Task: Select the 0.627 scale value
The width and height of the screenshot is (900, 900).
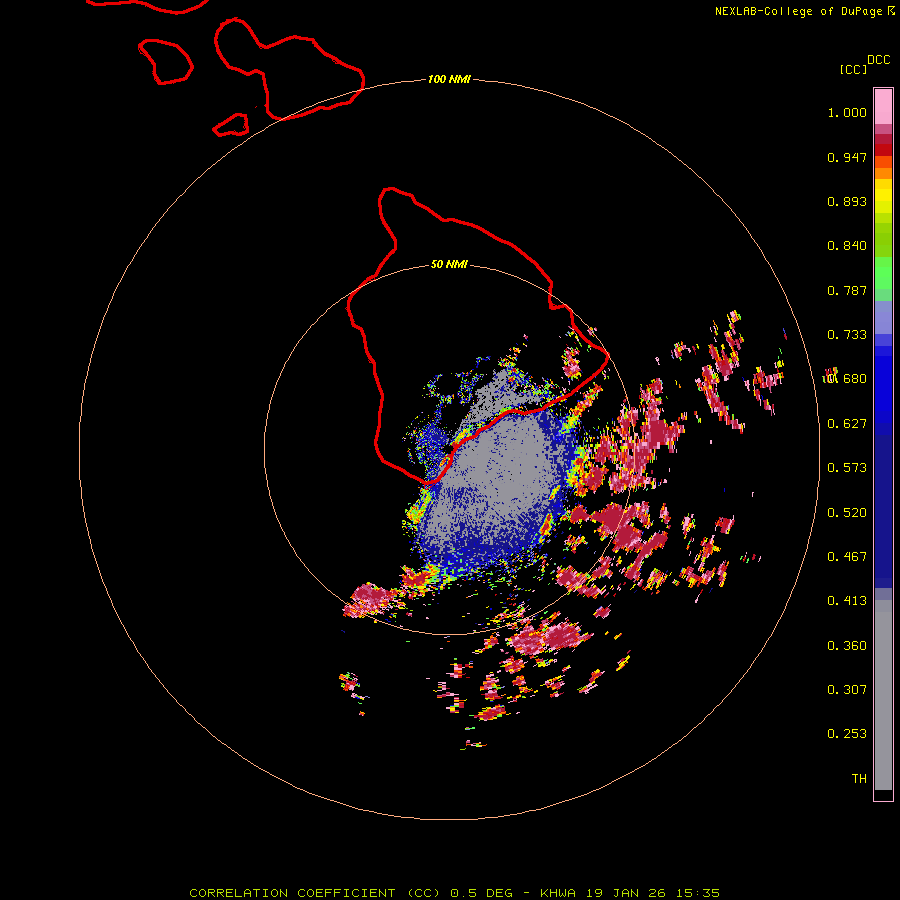Action: [x=847, y=424]
